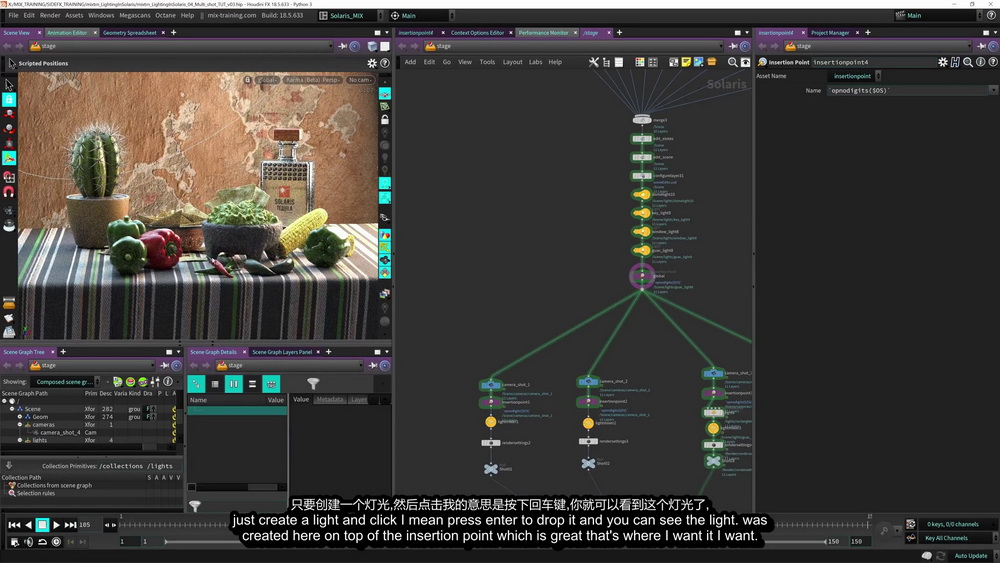The width and height of the screenshot is (1000, 563).
Task: Switch to the Context Options Editor tab
Action: [x=477, y=33]
